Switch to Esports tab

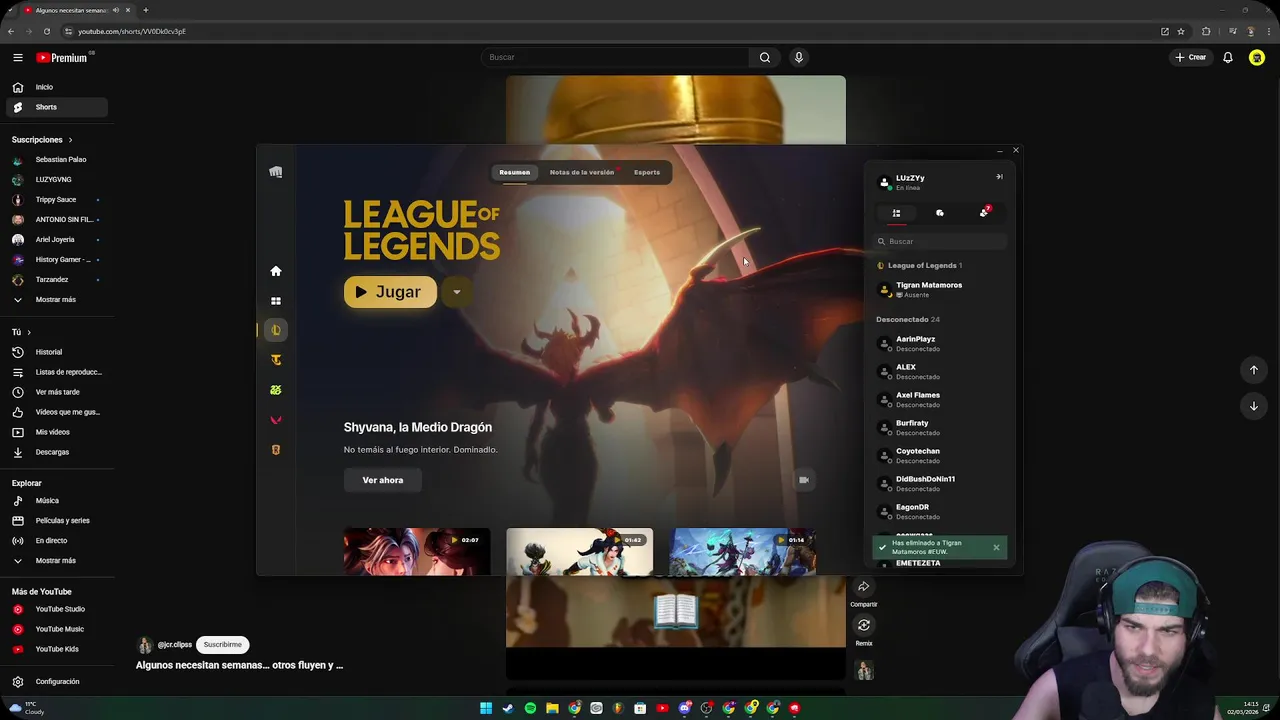coord(647,172)
